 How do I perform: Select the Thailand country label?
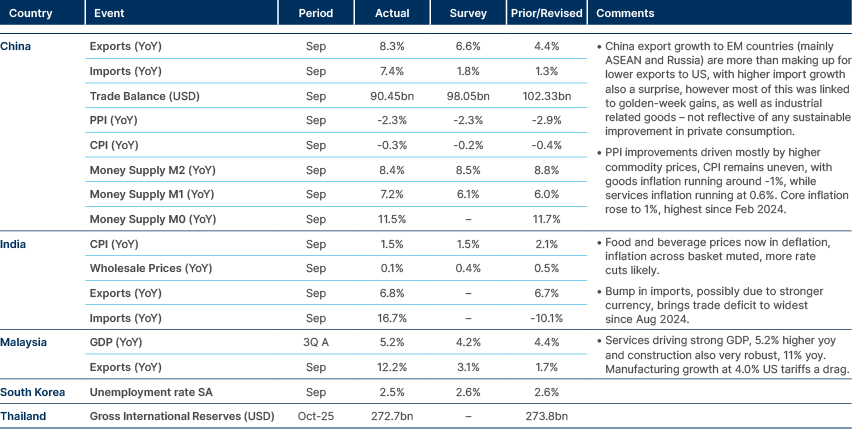pos(23,414)
